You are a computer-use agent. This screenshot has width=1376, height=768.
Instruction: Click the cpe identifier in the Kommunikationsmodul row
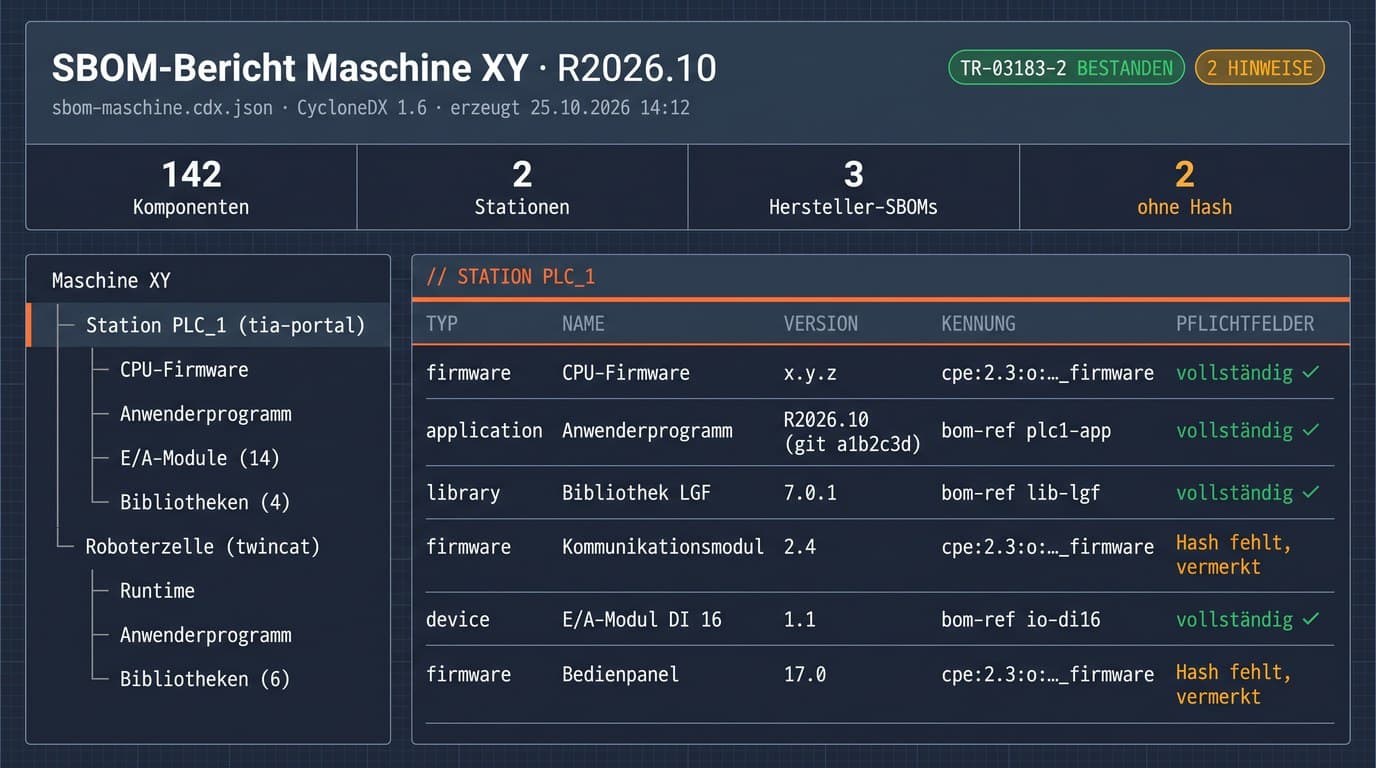tap(1047, 547)
